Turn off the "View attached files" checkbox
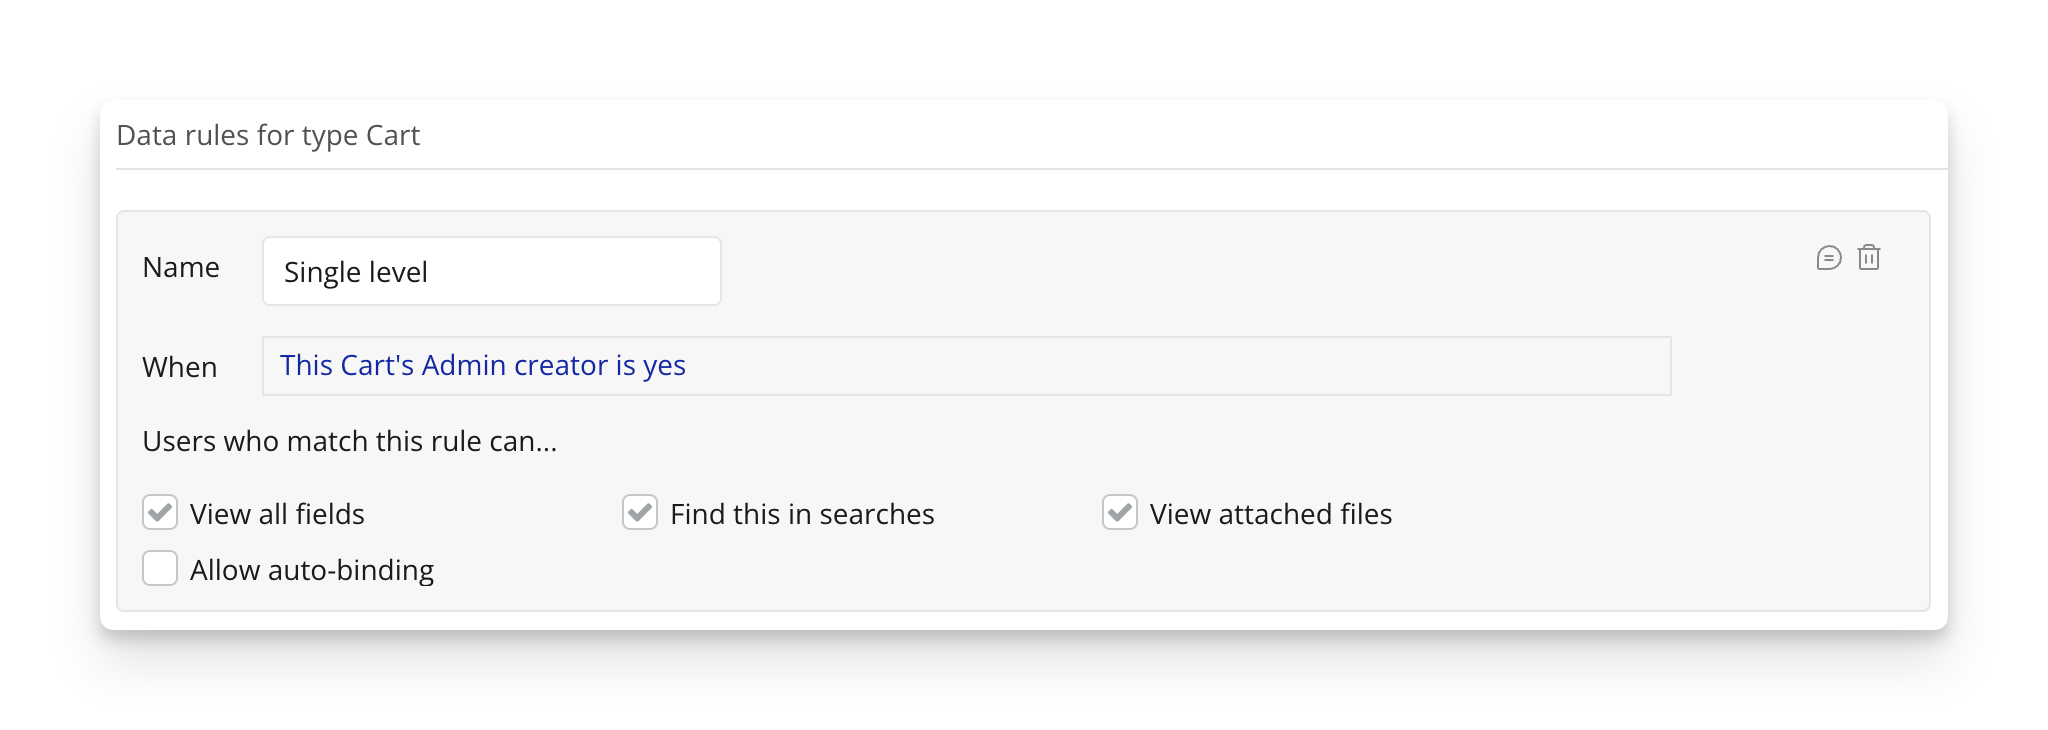The height and width of the screenshot is (730, 2048). [1120, 513]
